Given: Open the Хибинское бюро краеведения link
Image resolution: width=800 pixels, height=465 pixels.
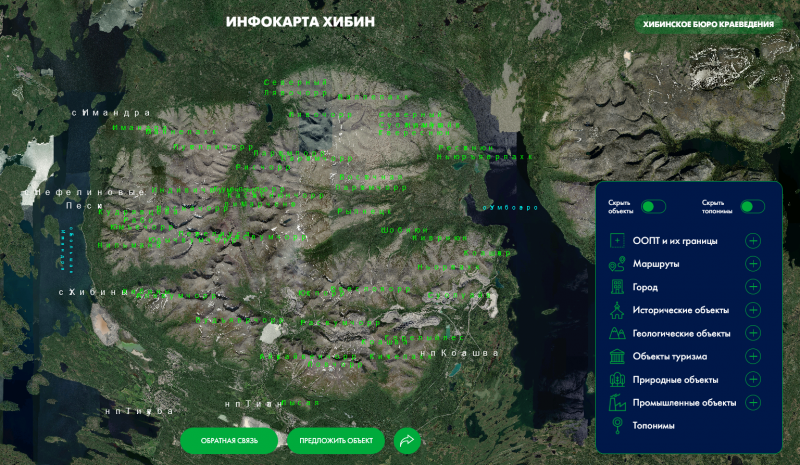Looking at the screenshot, I should tap(708, 24).
